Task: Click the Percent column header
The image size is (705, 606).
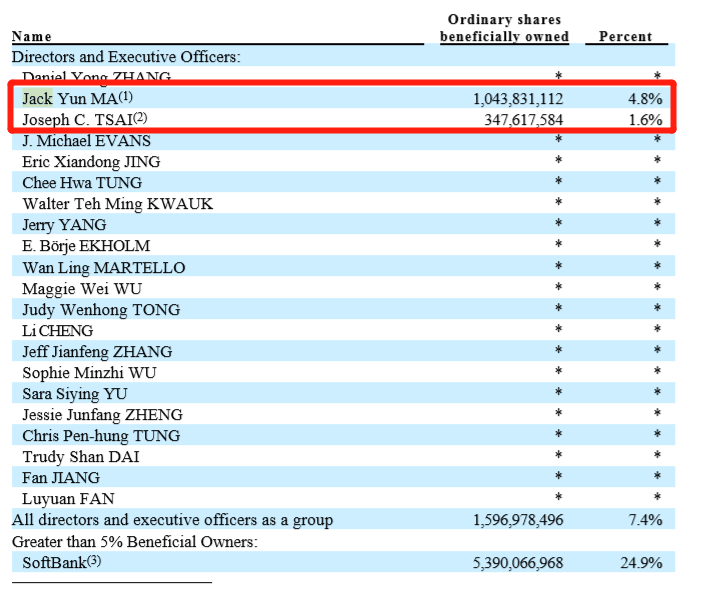Action: [x=625, y=37]
